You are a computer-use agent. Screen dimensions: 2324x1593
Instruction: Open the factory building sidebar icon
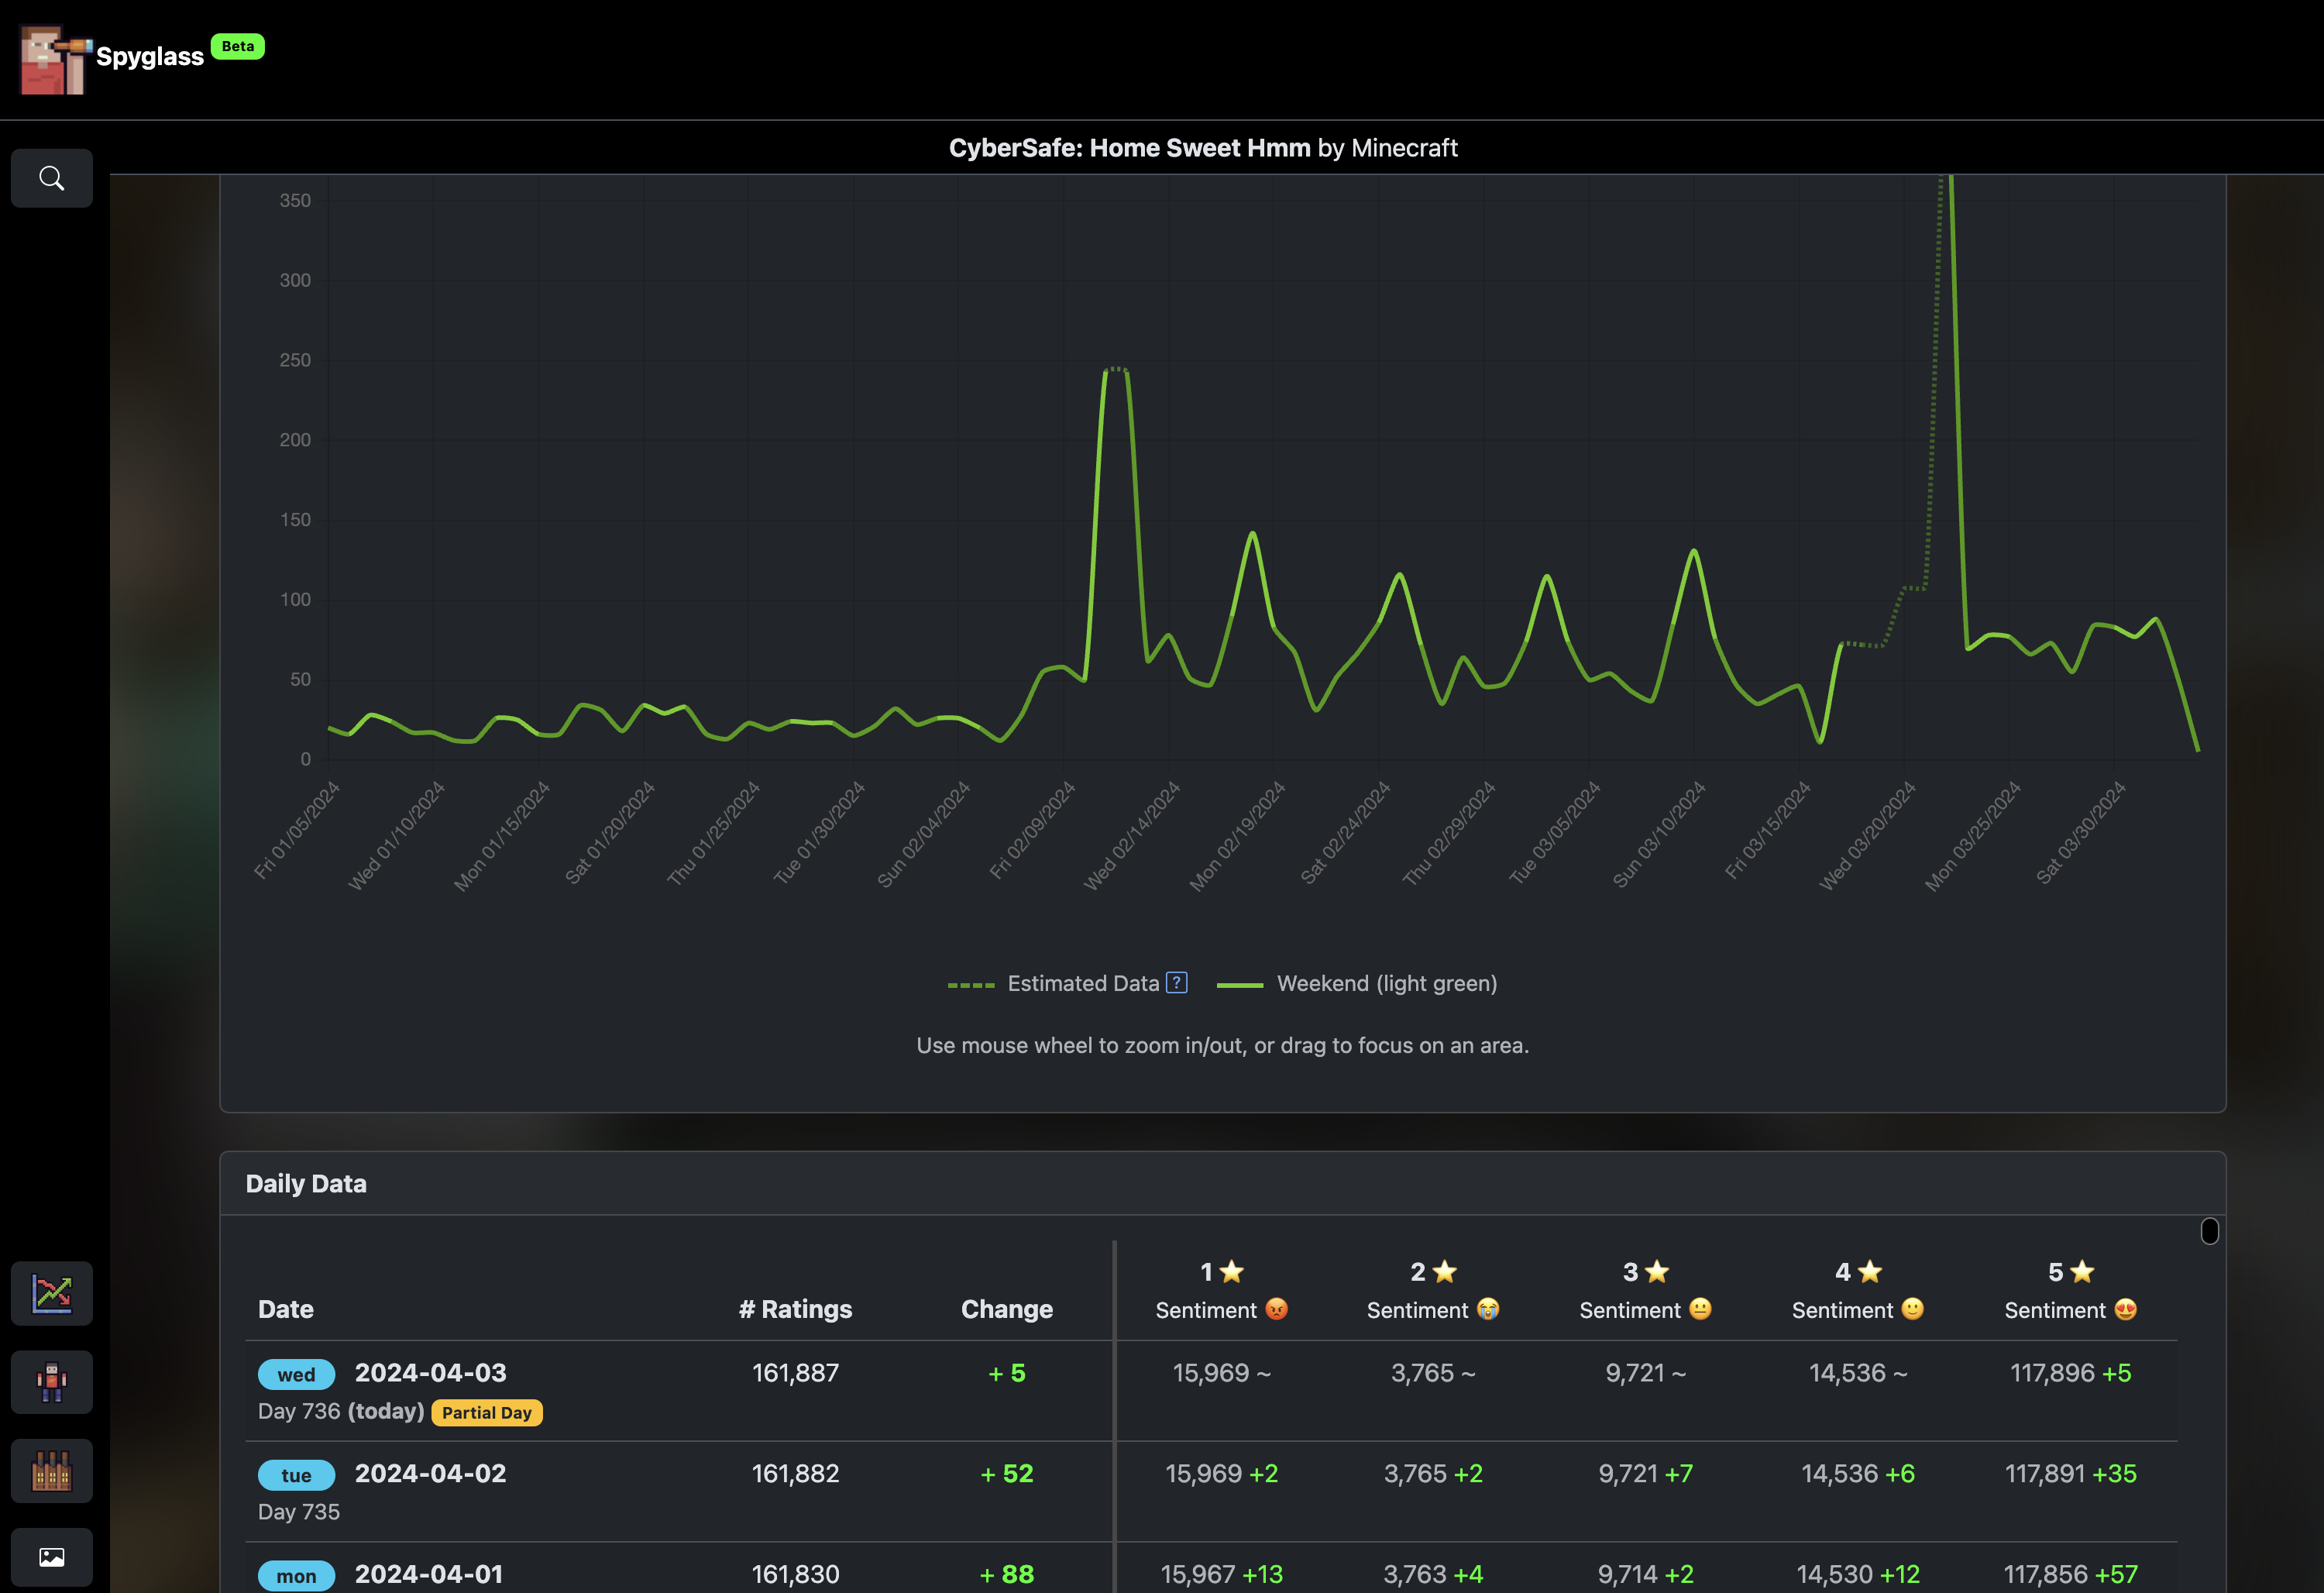pyautogui.click(x=52, y=1471)
